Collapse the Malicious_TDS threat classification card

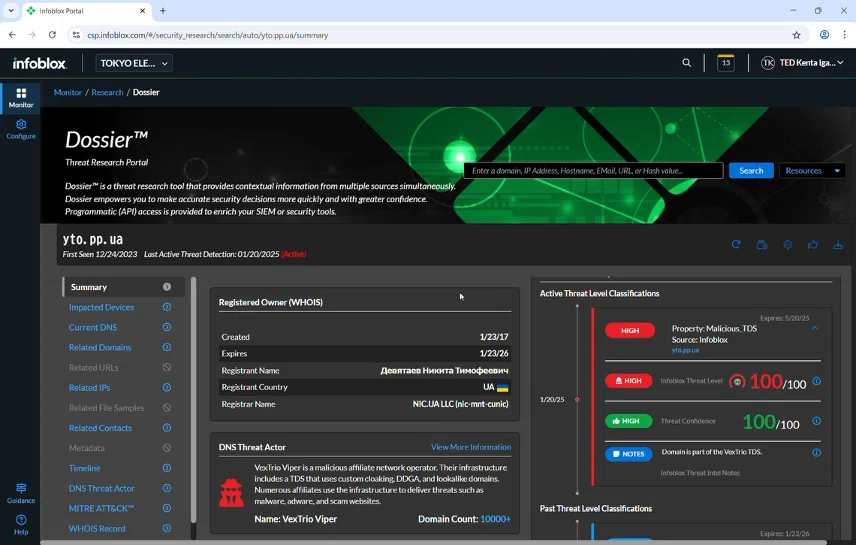click(x=815, y=328)
